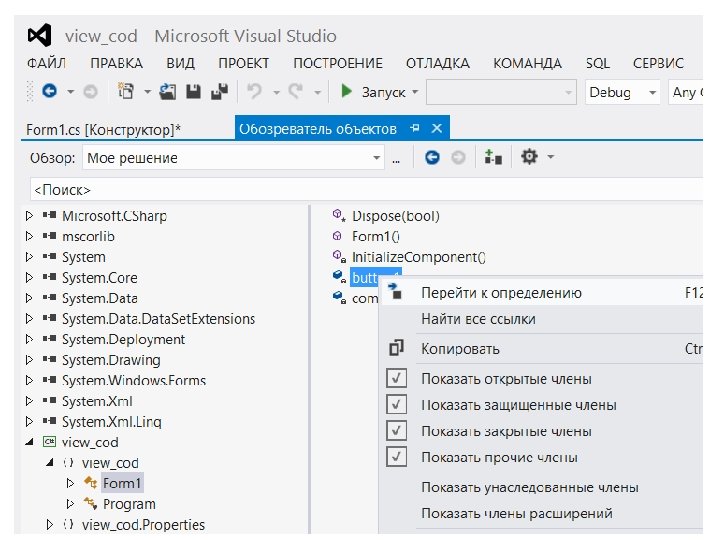720x540 pixels.
Task: Open the ФАЙЛ menu
Action: [x=46, y=63]
